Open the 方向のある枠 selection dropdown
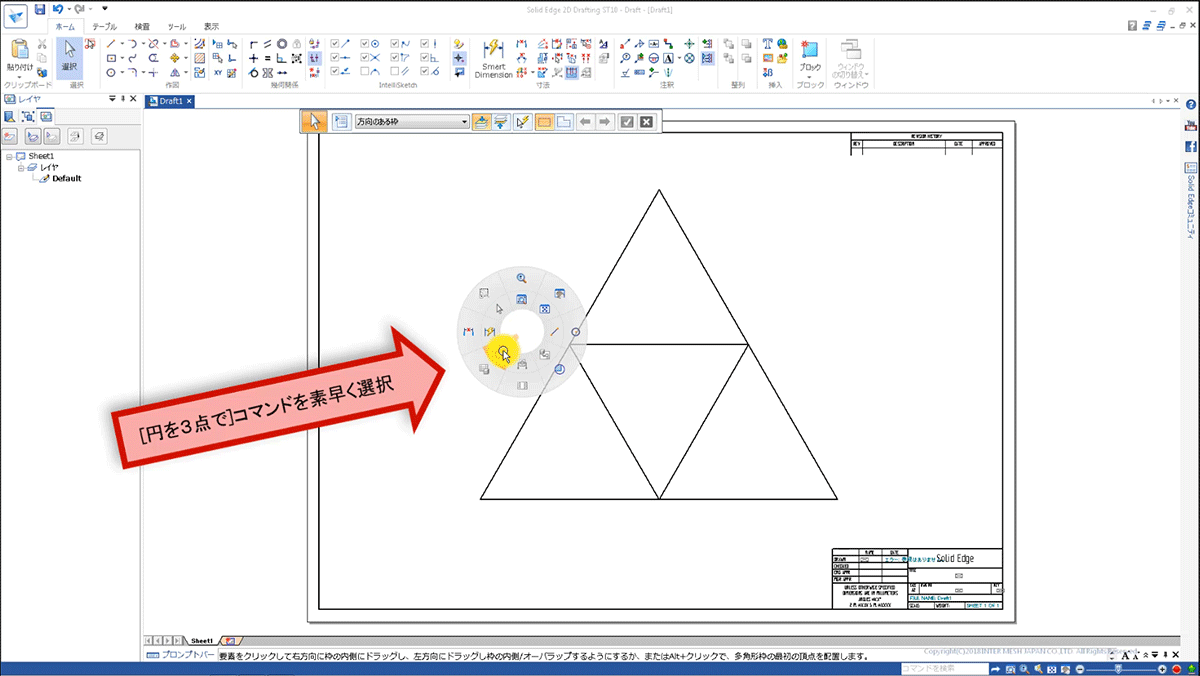The height and width of the screenshot is (676, 1200). pos(464,121)
